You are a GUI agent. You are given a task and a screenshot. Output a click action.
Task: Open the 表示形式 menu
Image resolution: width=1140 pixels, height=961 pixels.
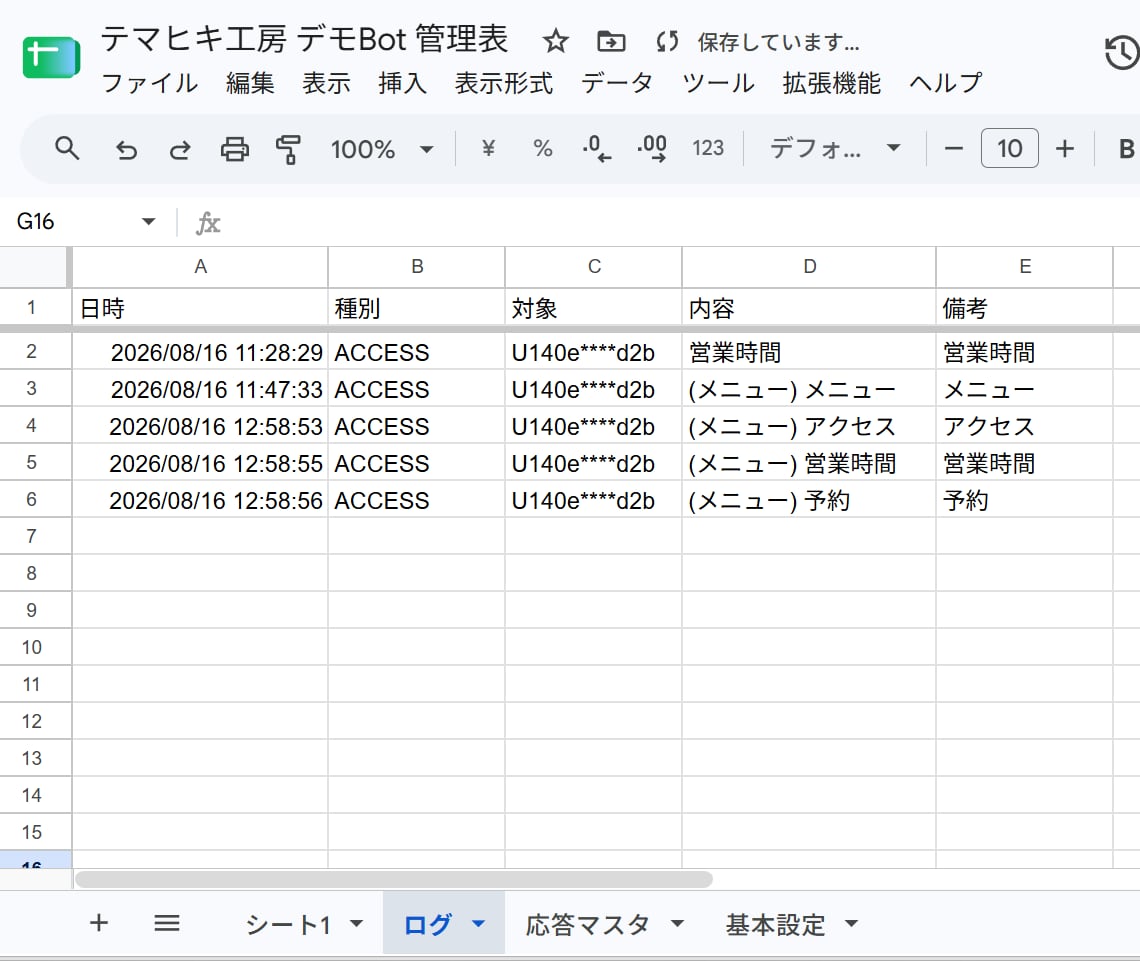tap(503, 83)
